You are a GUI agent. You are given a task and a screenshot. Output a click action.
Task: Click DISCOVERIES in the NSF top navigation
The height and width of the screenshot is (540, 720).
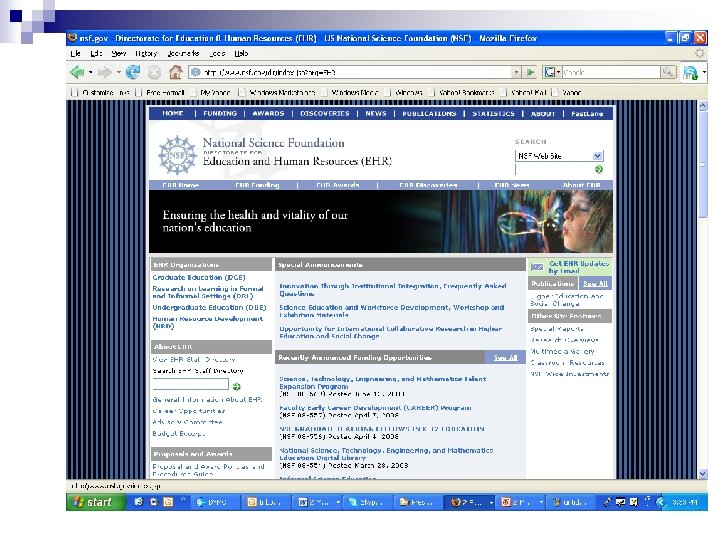[325, 113]
